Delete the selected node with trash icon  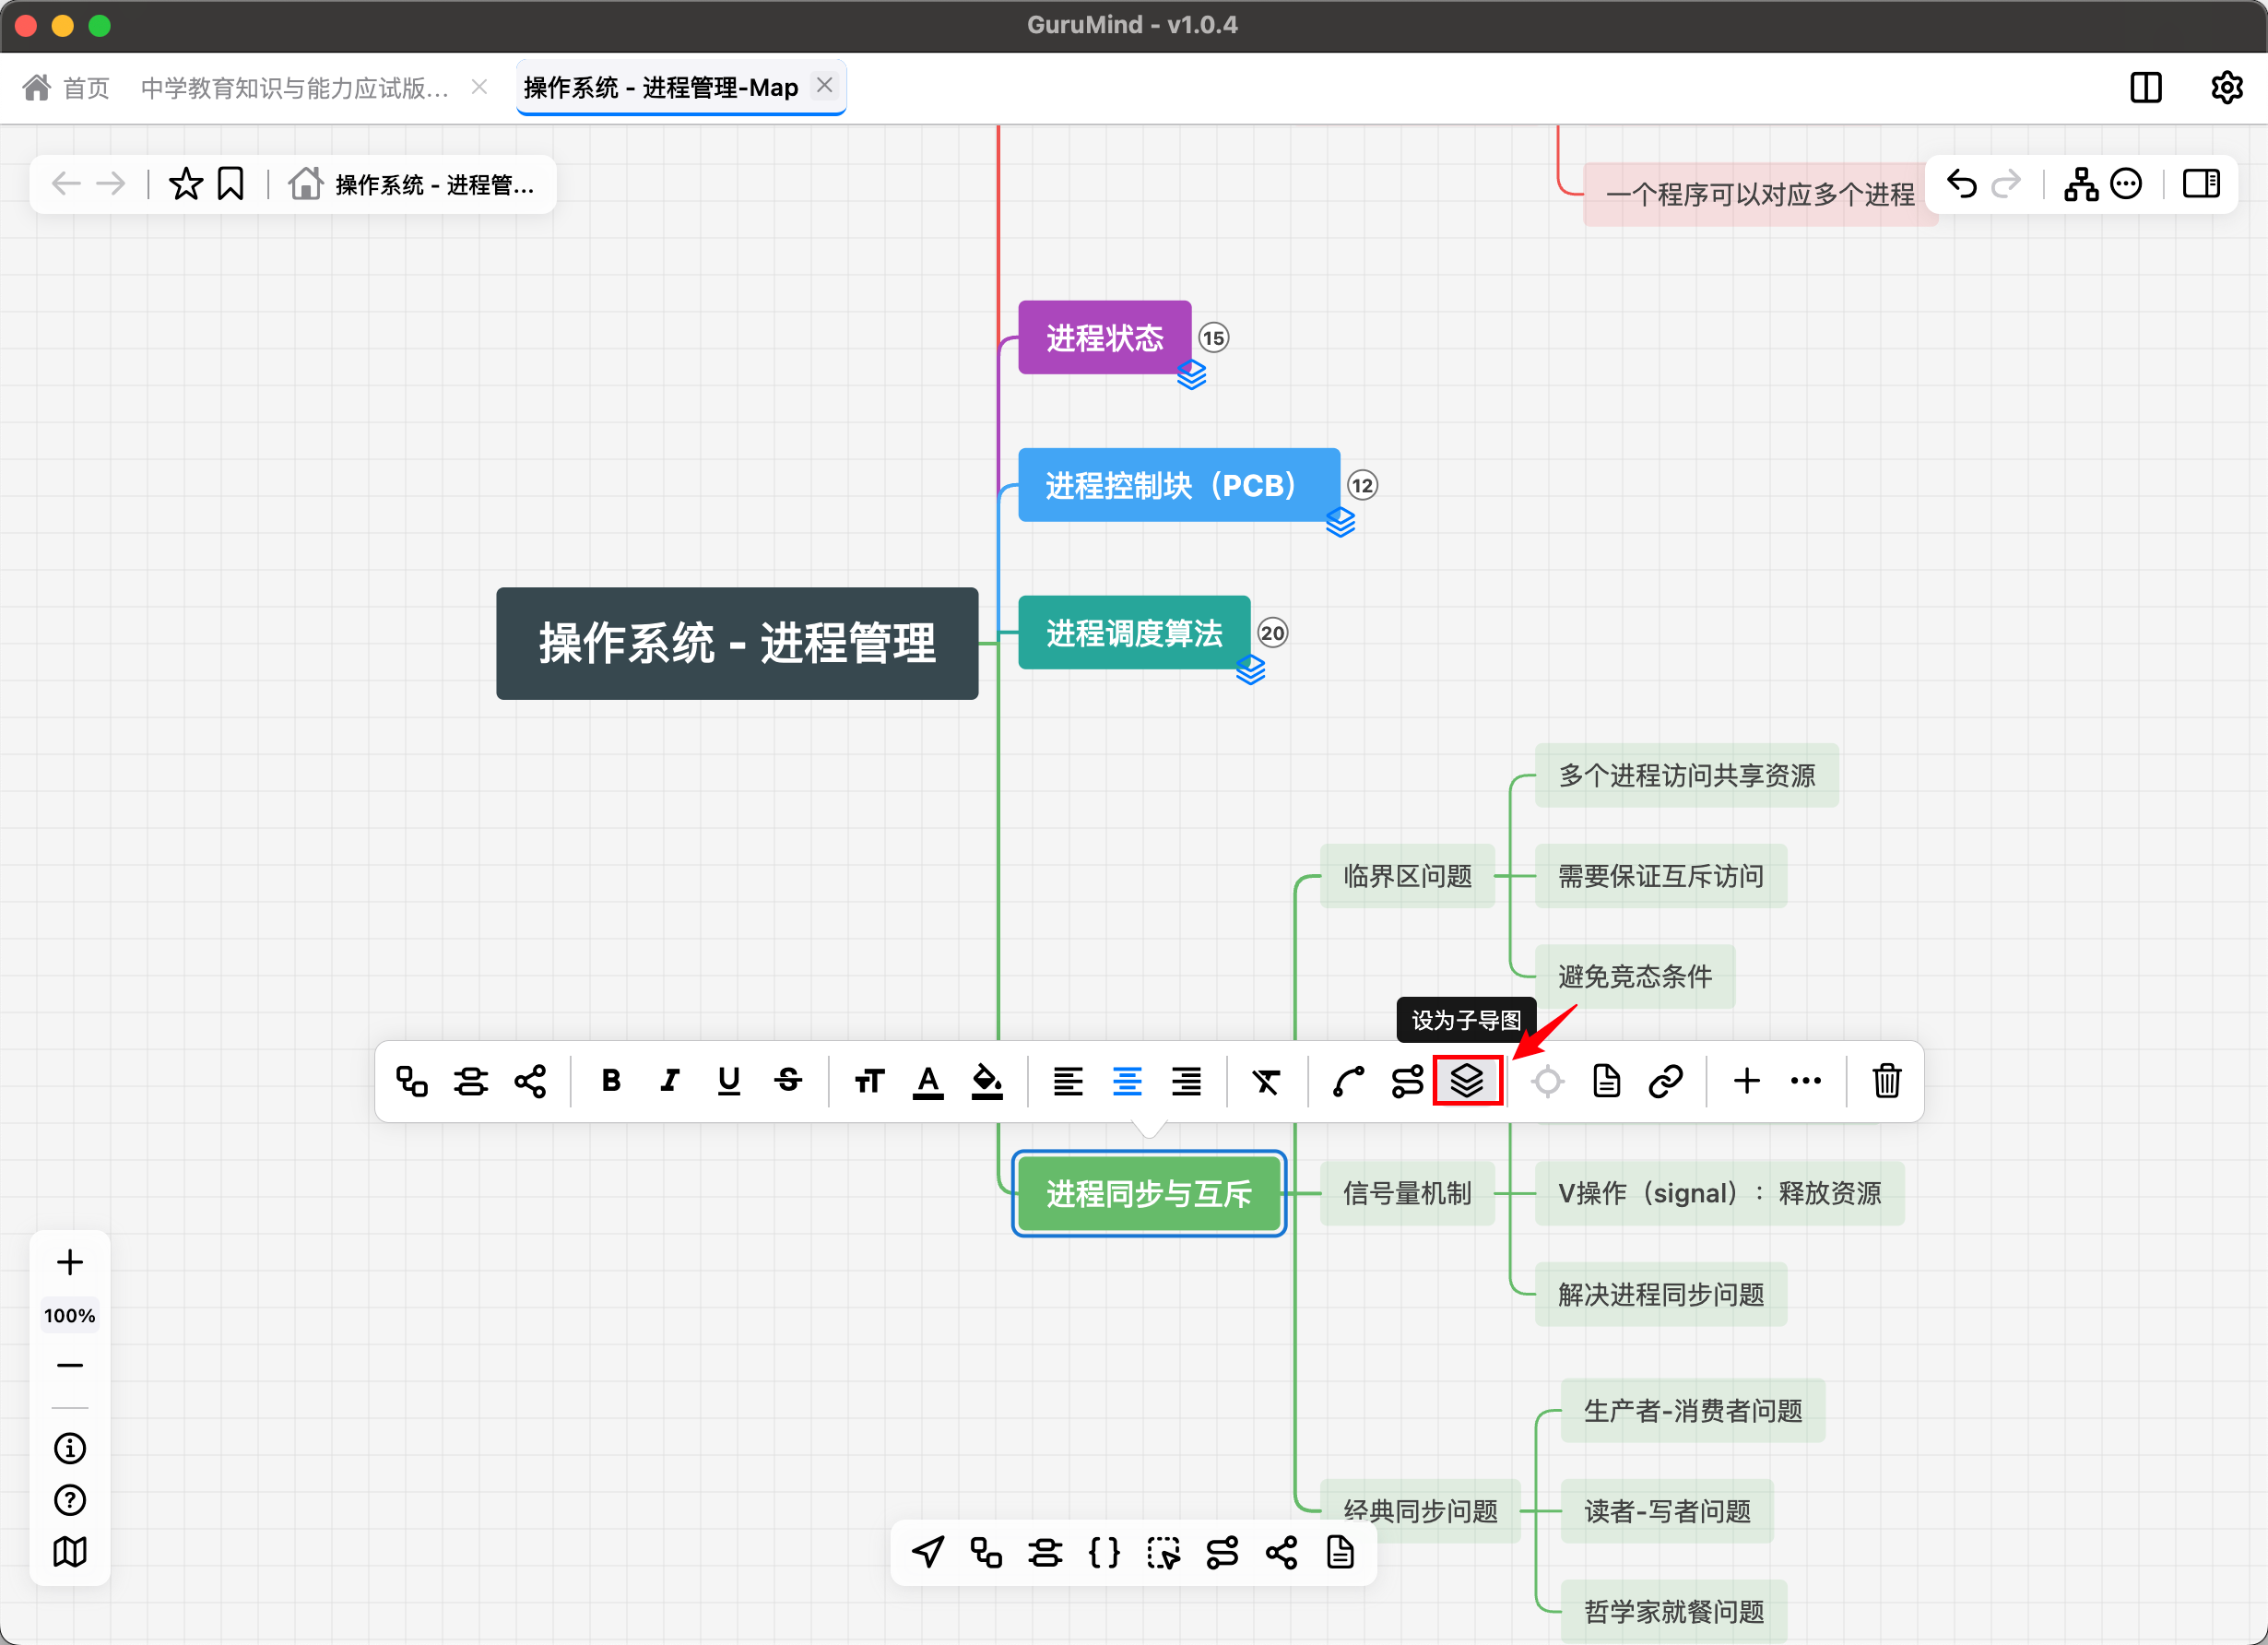1886,1081
